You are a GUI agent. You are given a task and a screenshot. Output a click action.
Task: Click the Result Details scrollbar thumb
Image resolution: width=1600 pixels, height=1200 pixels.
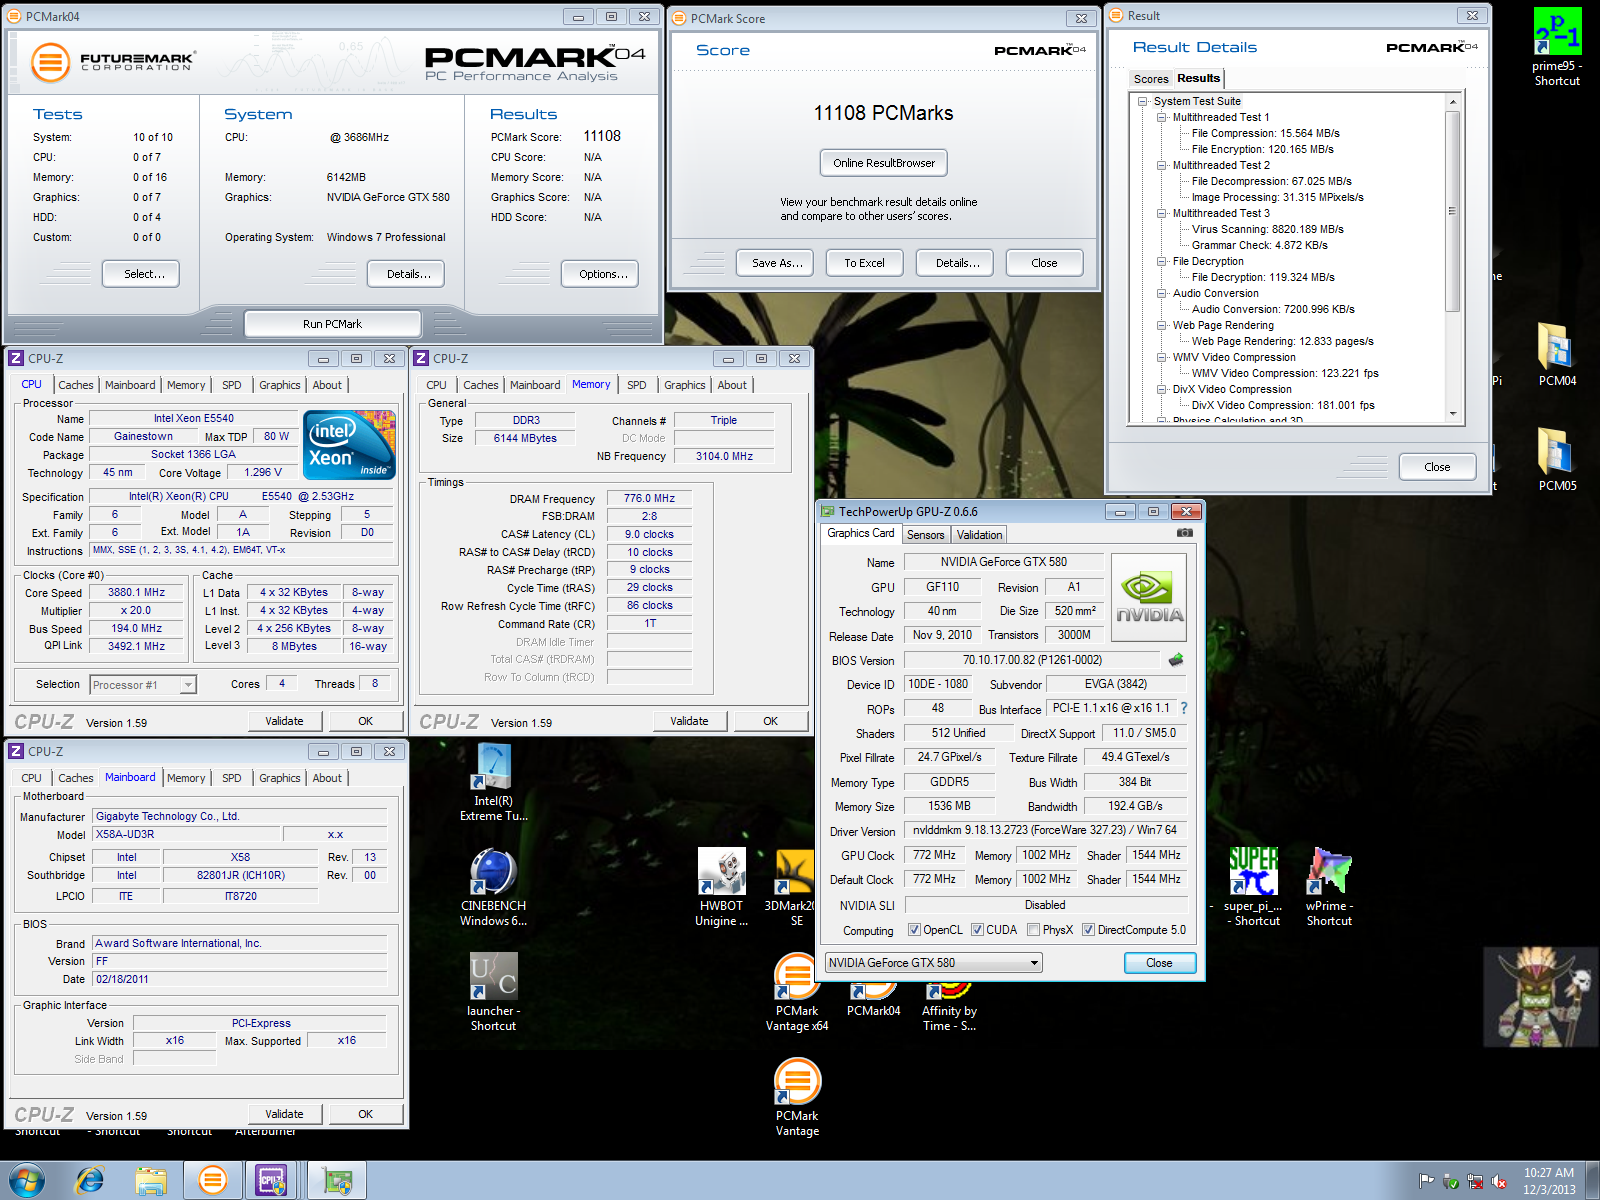(1453, 211)
